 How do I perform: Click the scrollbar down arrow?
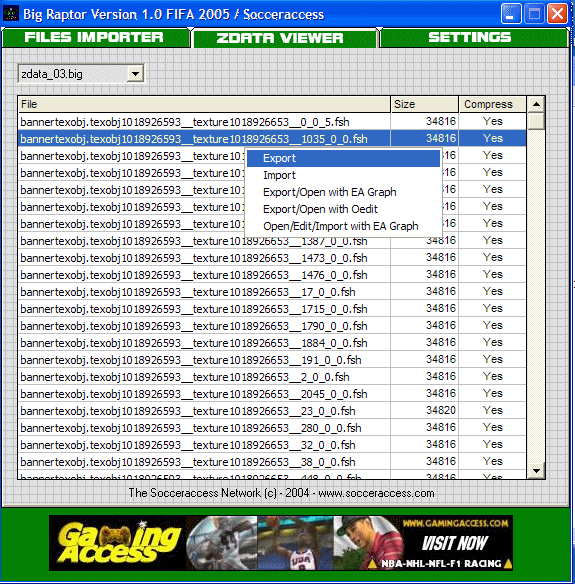point(536,471)
